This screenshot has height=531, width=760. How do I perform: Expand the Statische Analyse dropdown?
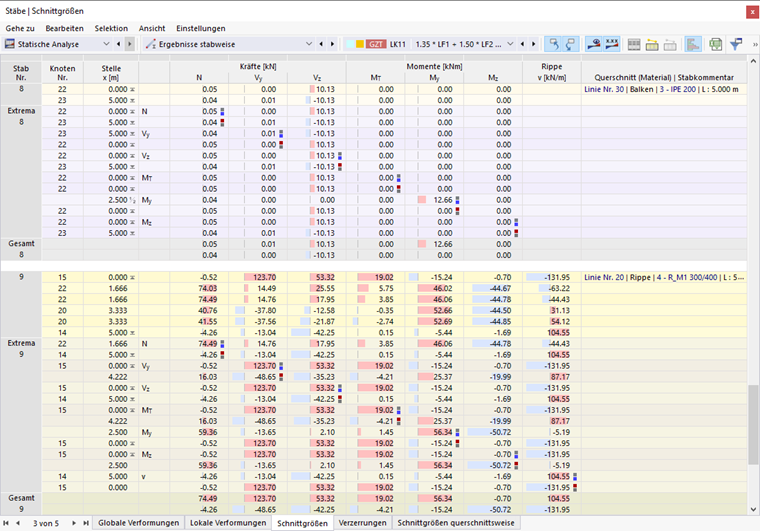pos(106,44)
